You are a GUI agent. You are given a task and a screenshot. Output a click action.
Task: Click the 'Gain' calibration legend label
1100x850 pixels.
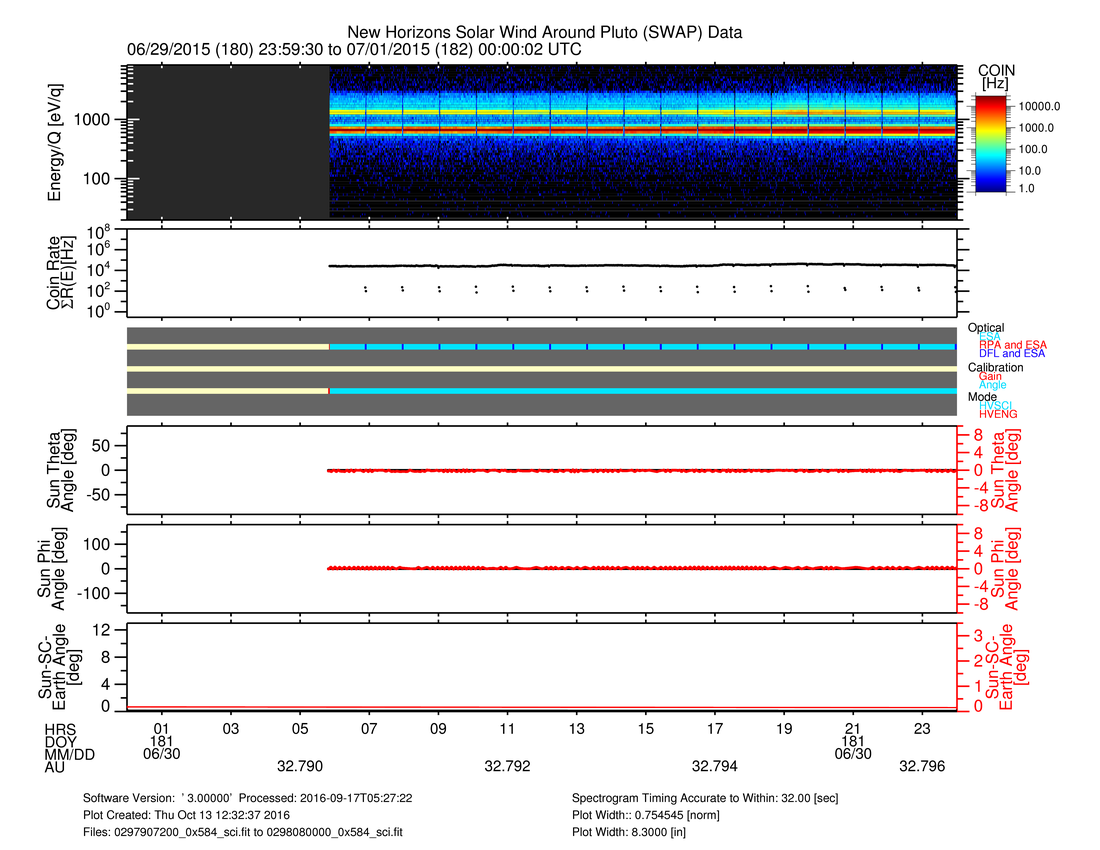[x=992, y=376]
